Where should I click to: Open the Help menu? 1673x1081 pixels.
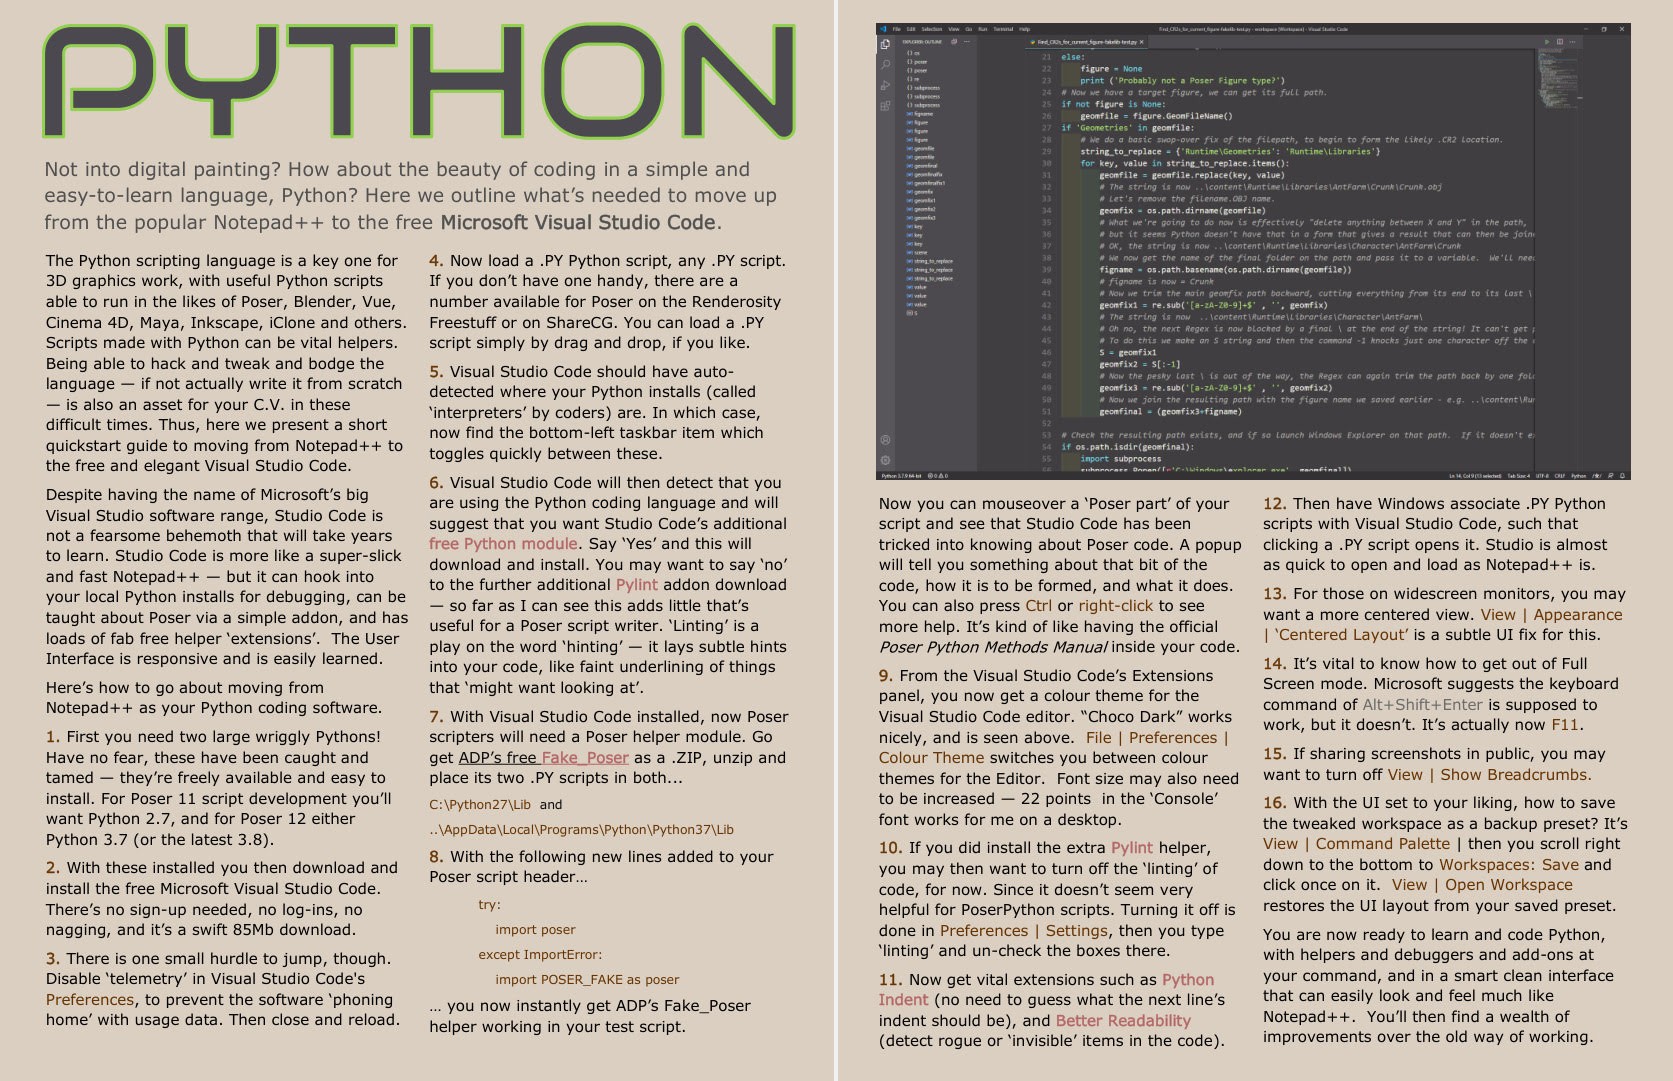click(x=1024, y=29)
